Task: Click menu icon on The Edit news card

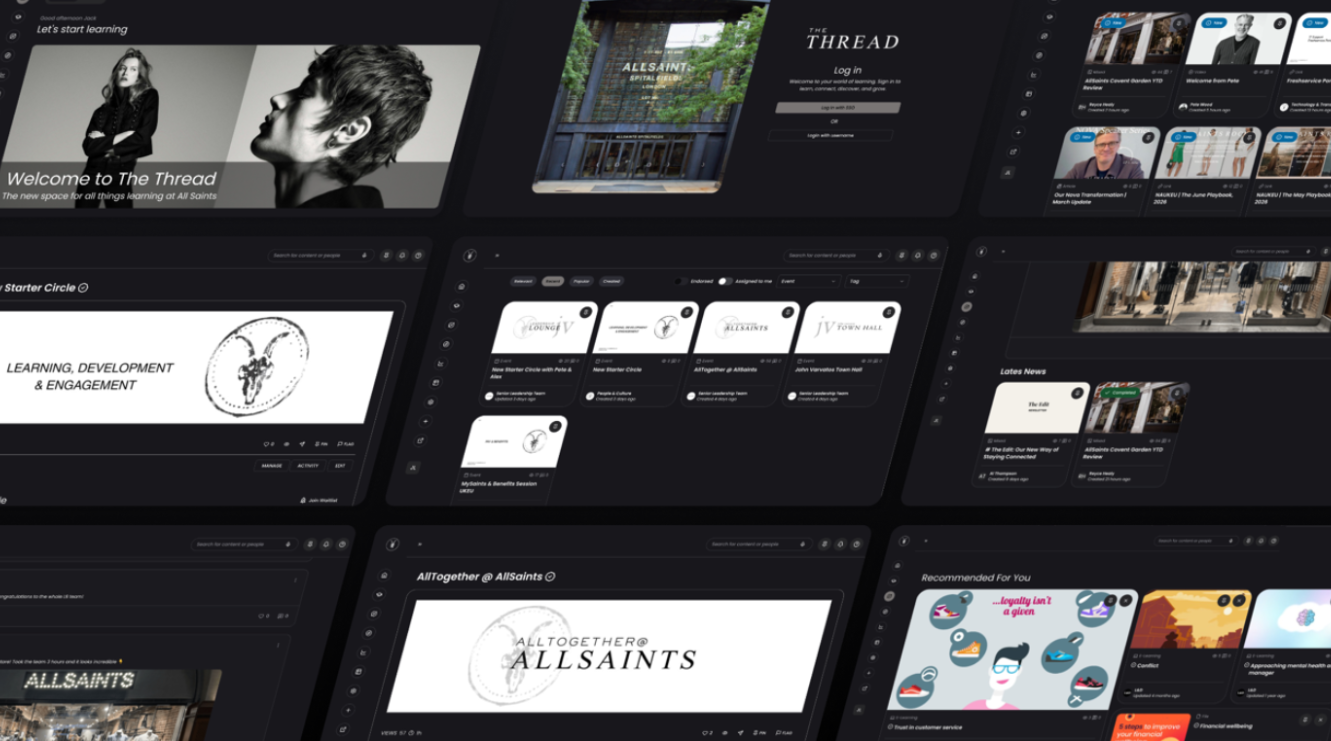Action: click(1077, 393)
